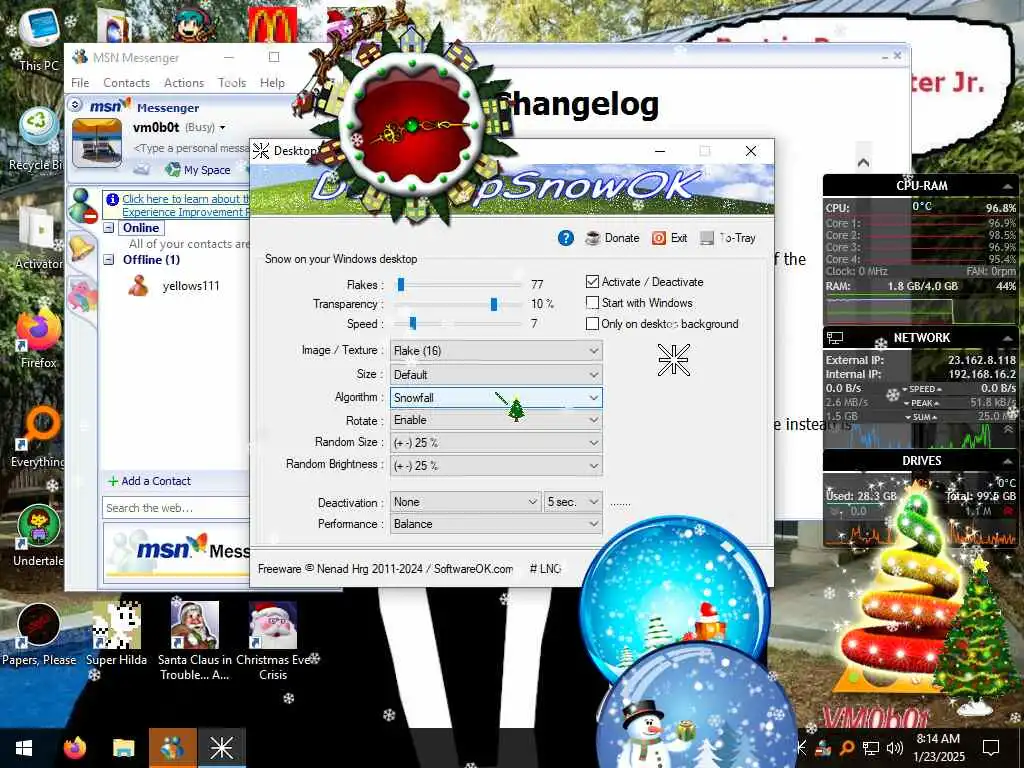Open File menu in MSN Messenger

coord(80,83)
